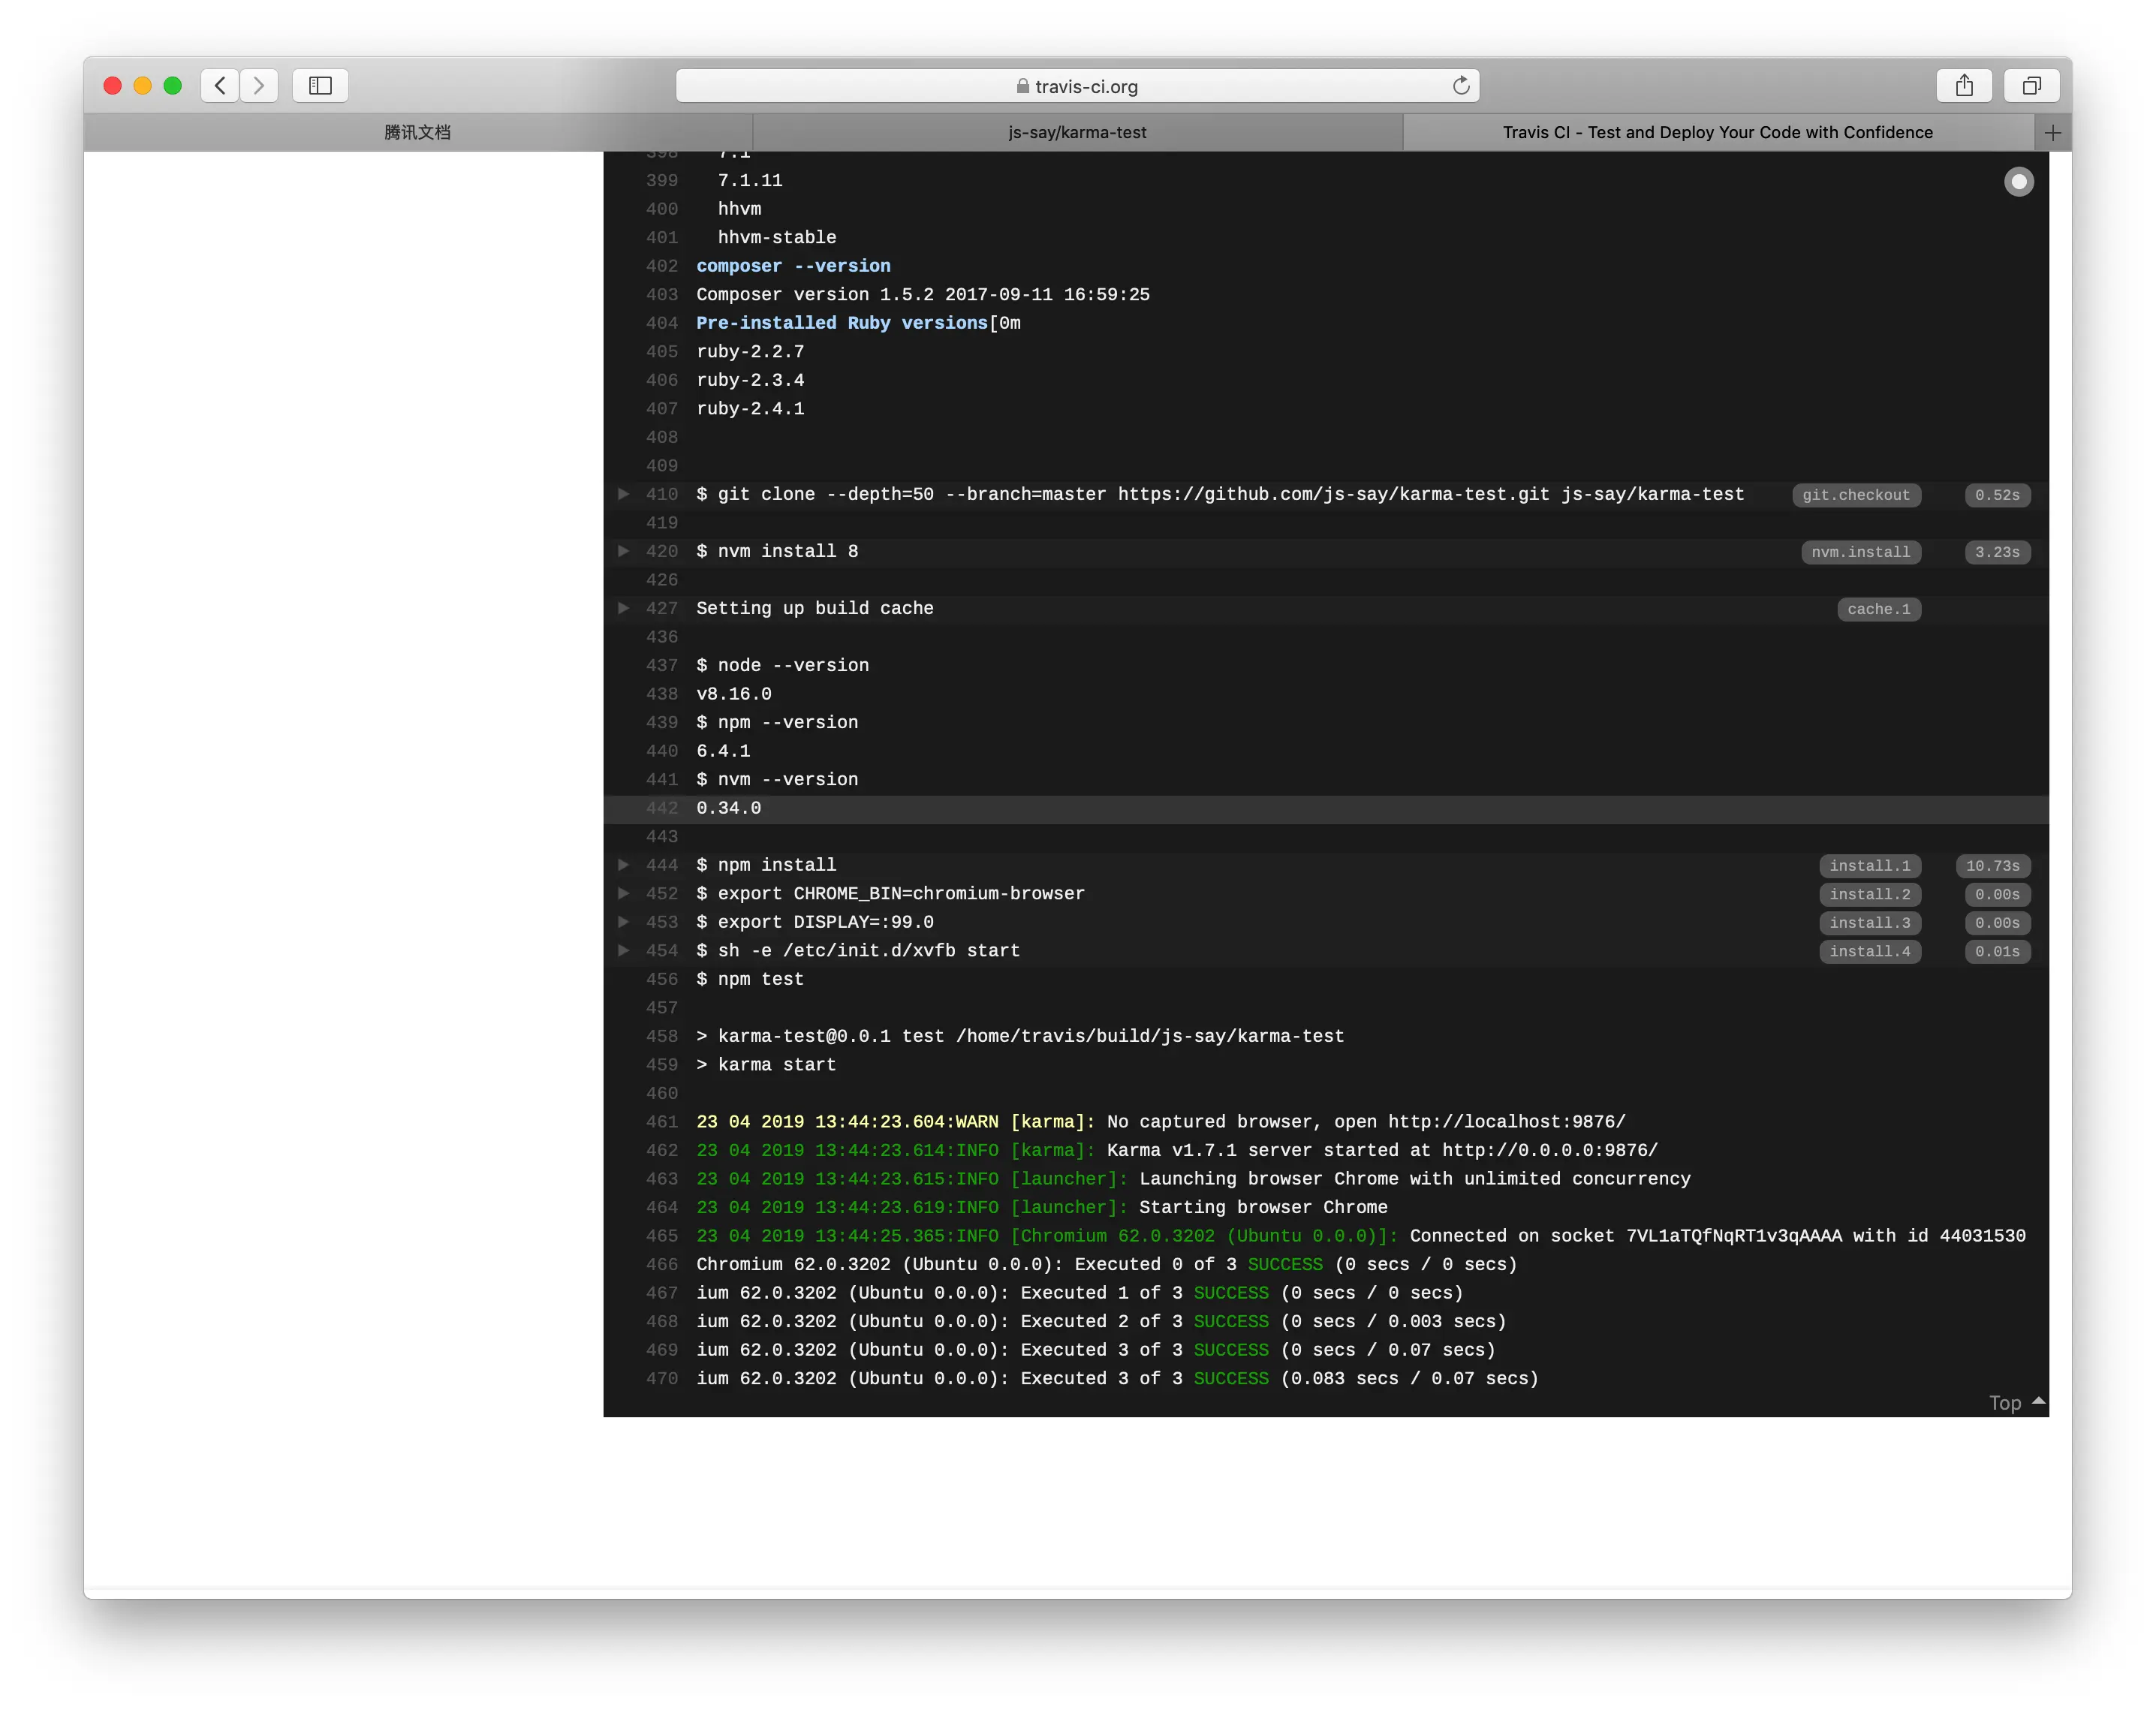Select line number 456

click(661, 979)
